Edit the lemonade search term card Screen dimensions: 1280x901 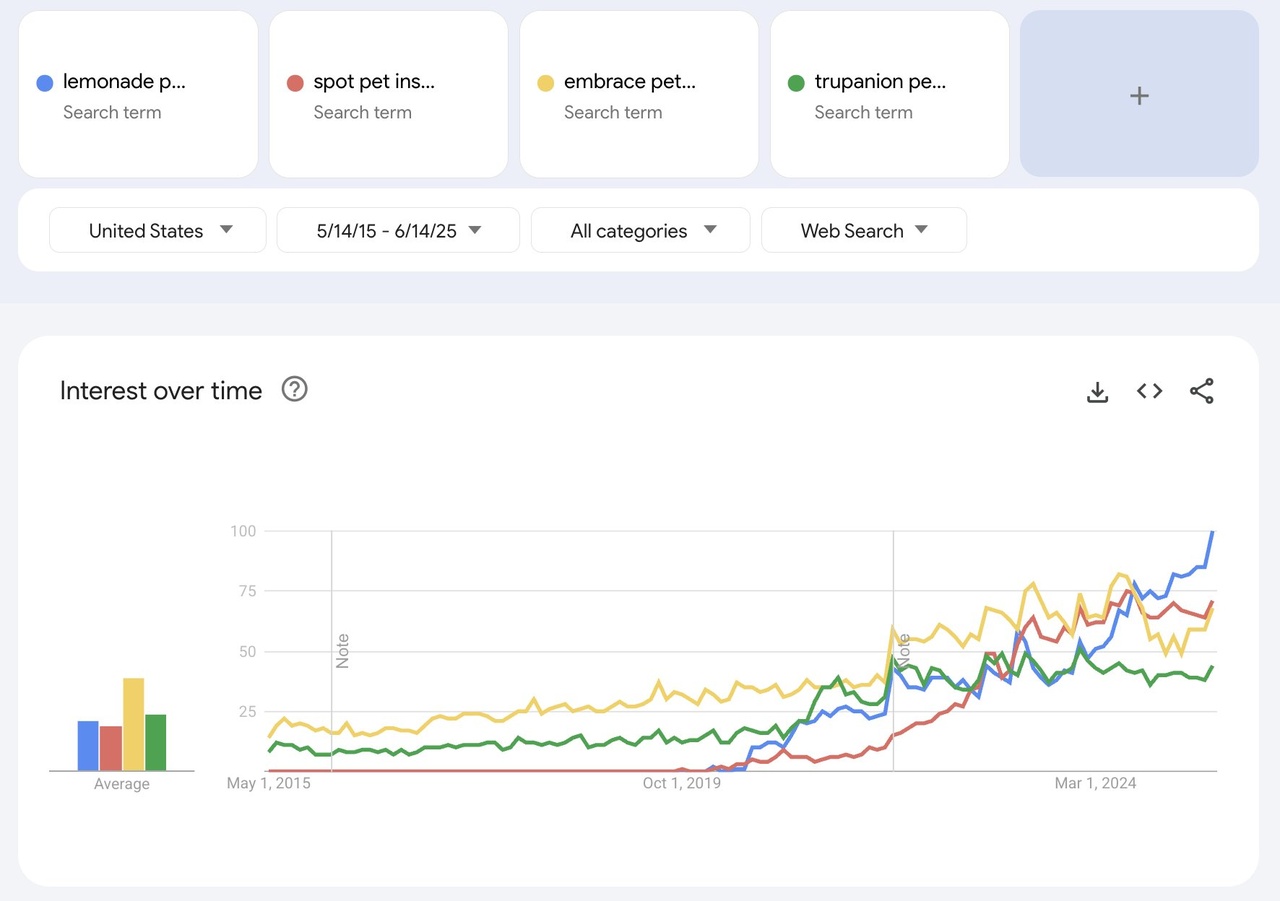[138, 94]
